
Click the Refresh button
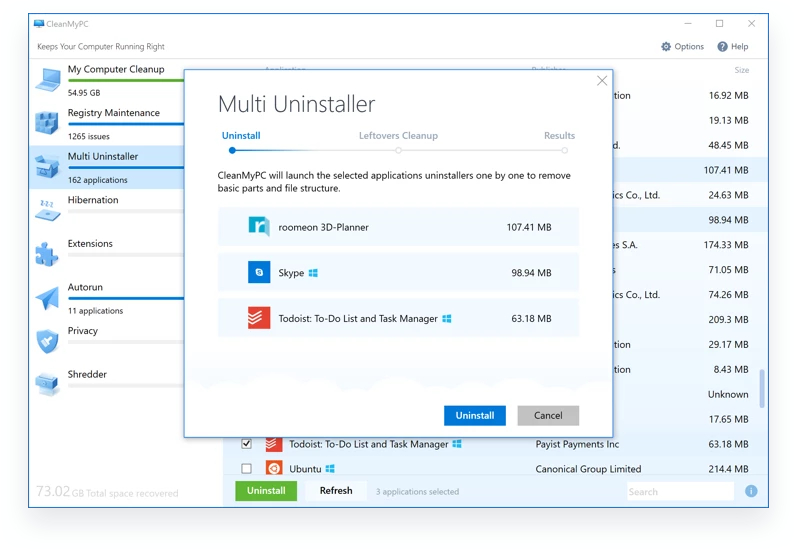[x=336, y=490]
